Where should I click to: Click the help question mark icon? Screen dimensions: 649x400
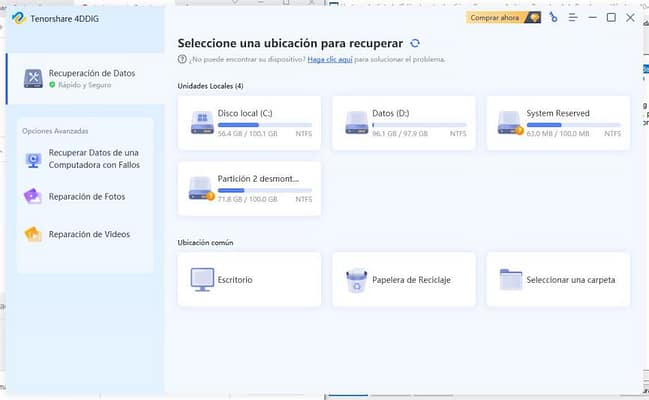click(x=182, y=59)
